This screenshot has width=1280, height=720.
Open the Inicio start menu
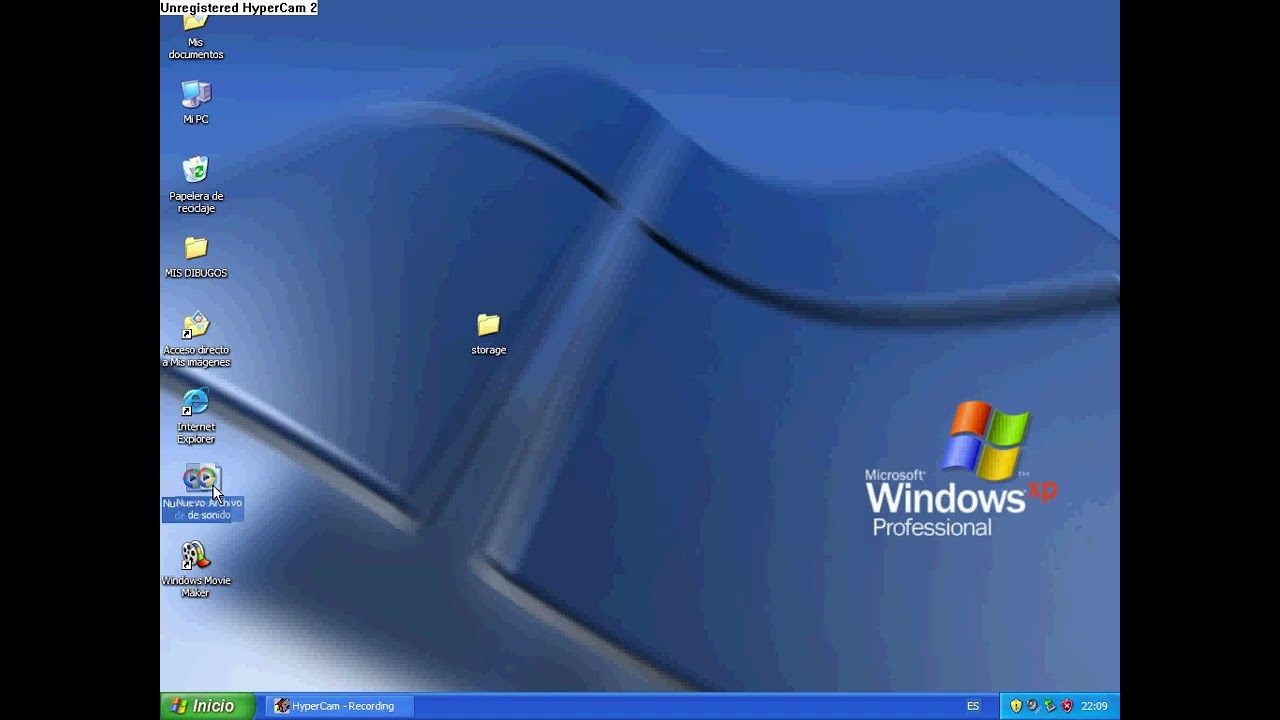(208, 706)
